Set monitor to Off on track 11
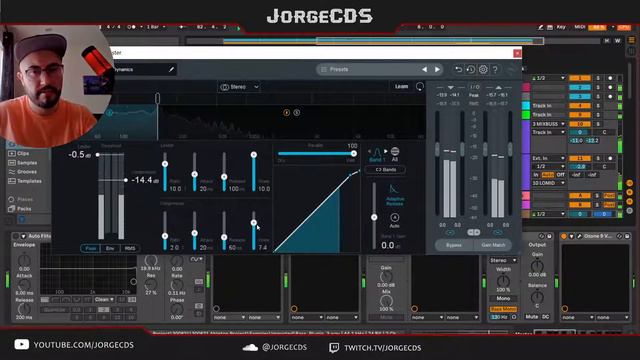The width and height of the screenshot is (640, 360). point(561,175)
